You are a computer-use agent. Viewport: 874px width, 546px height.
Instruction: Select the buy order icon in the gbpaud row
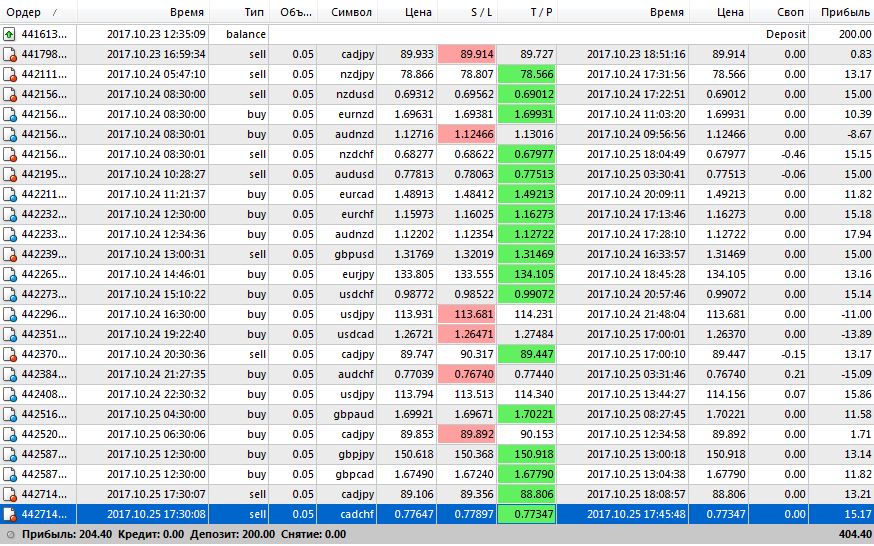point(9,415)
